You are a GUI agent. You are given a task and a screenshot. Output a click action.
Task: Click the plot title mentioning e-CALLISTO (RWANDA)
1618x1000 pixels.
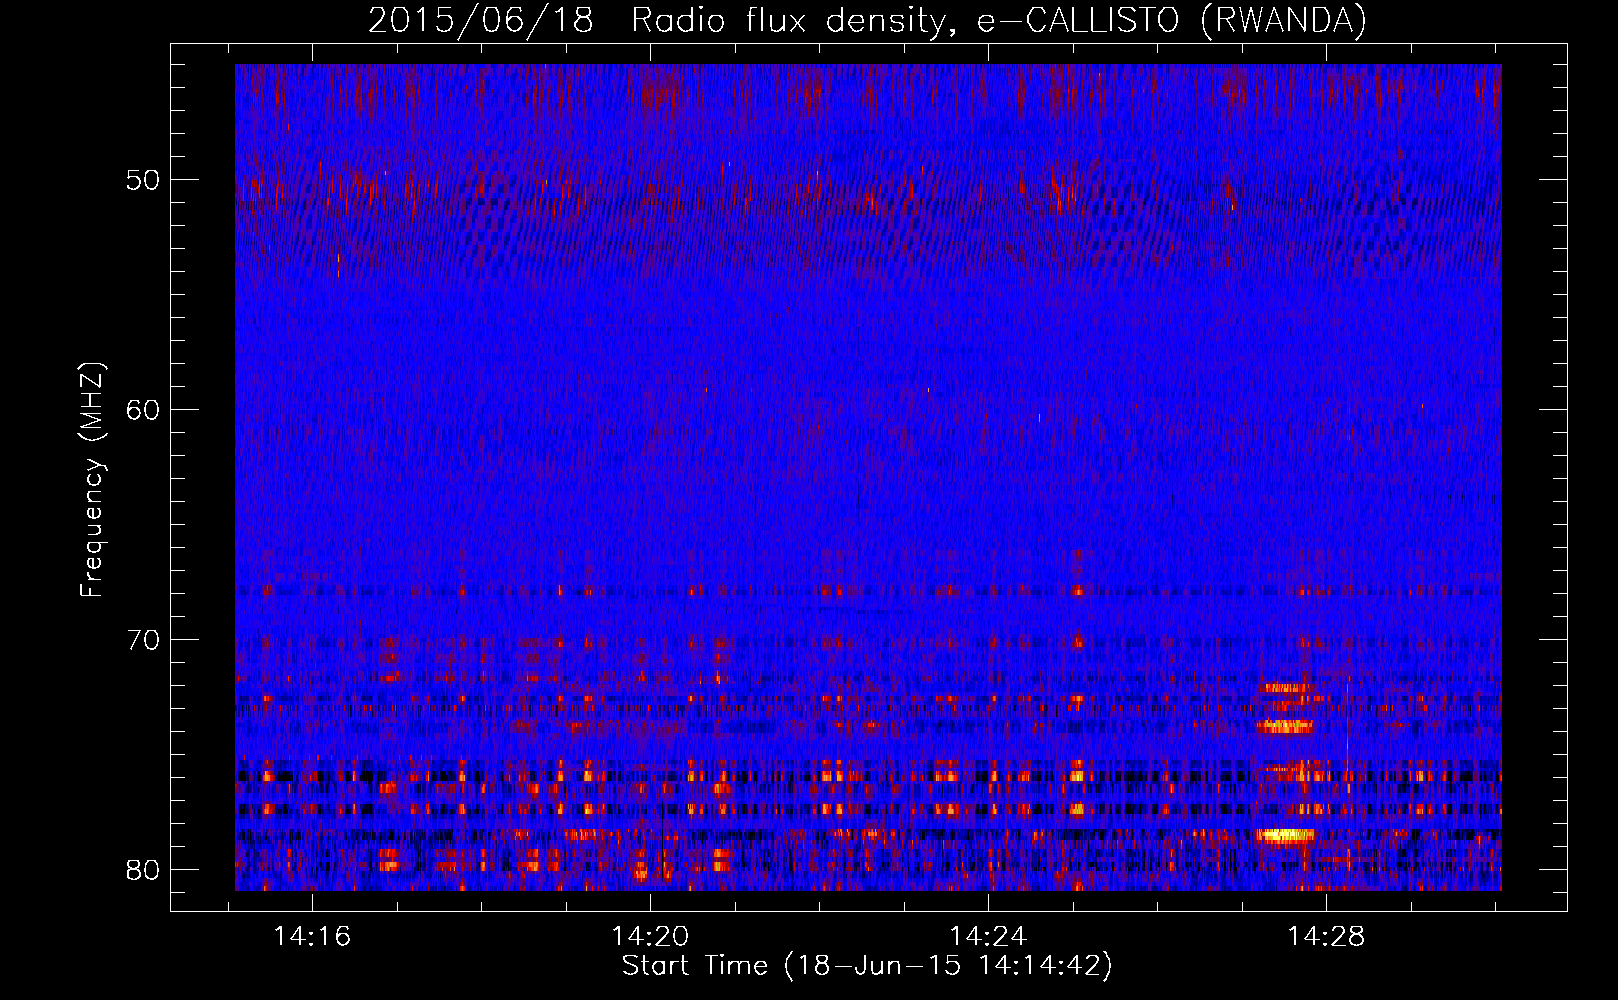[867, 20]
